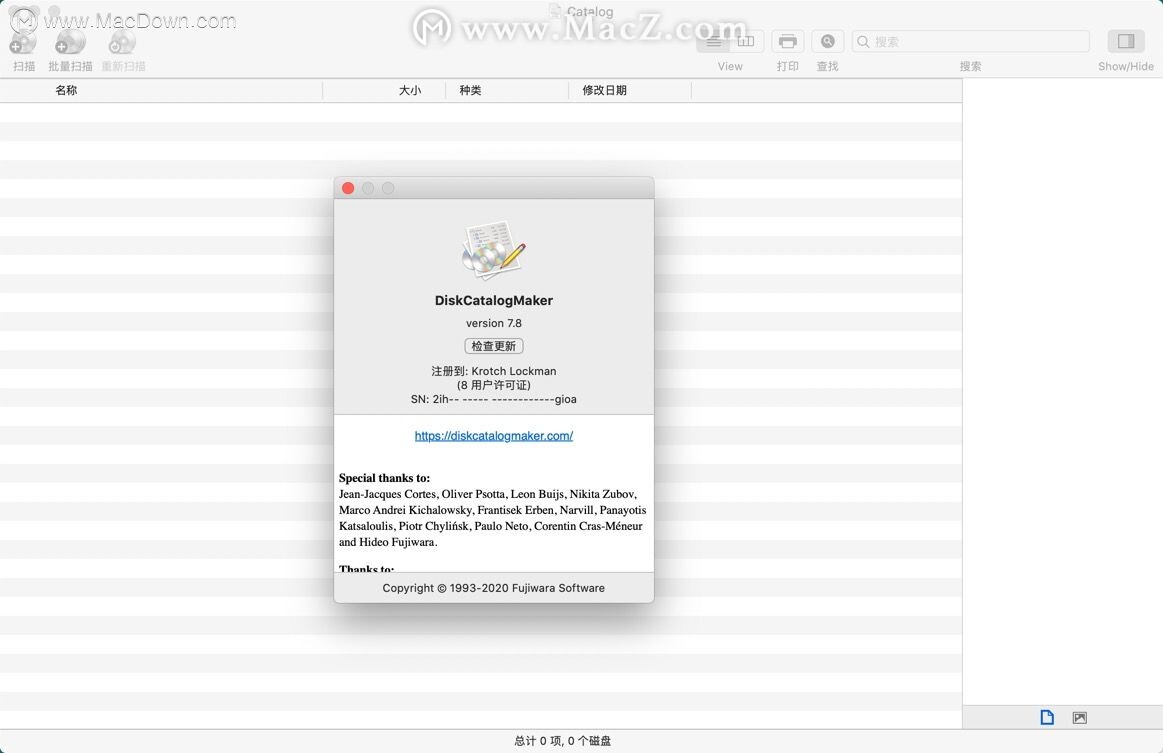Viewport: 1163px width, 753px height.
Task: Select the image preview tab icon in sidebar
Action: tap(1079, 717)
